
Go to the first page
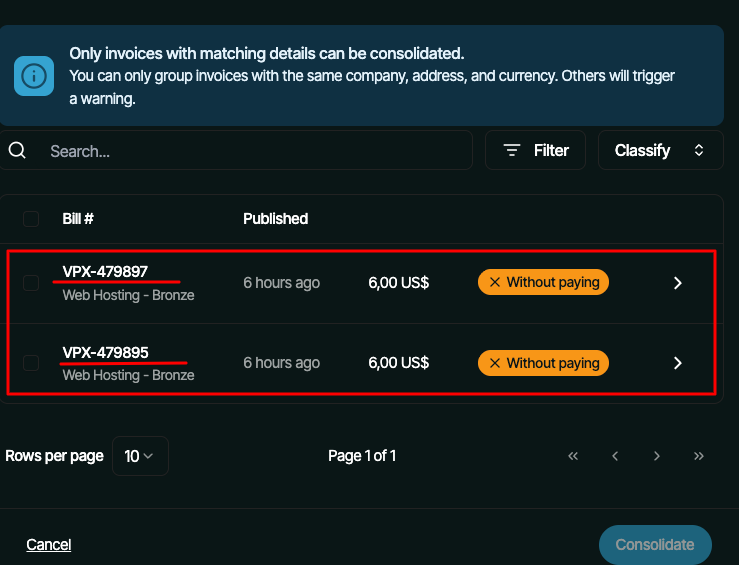tap(573, 456)
